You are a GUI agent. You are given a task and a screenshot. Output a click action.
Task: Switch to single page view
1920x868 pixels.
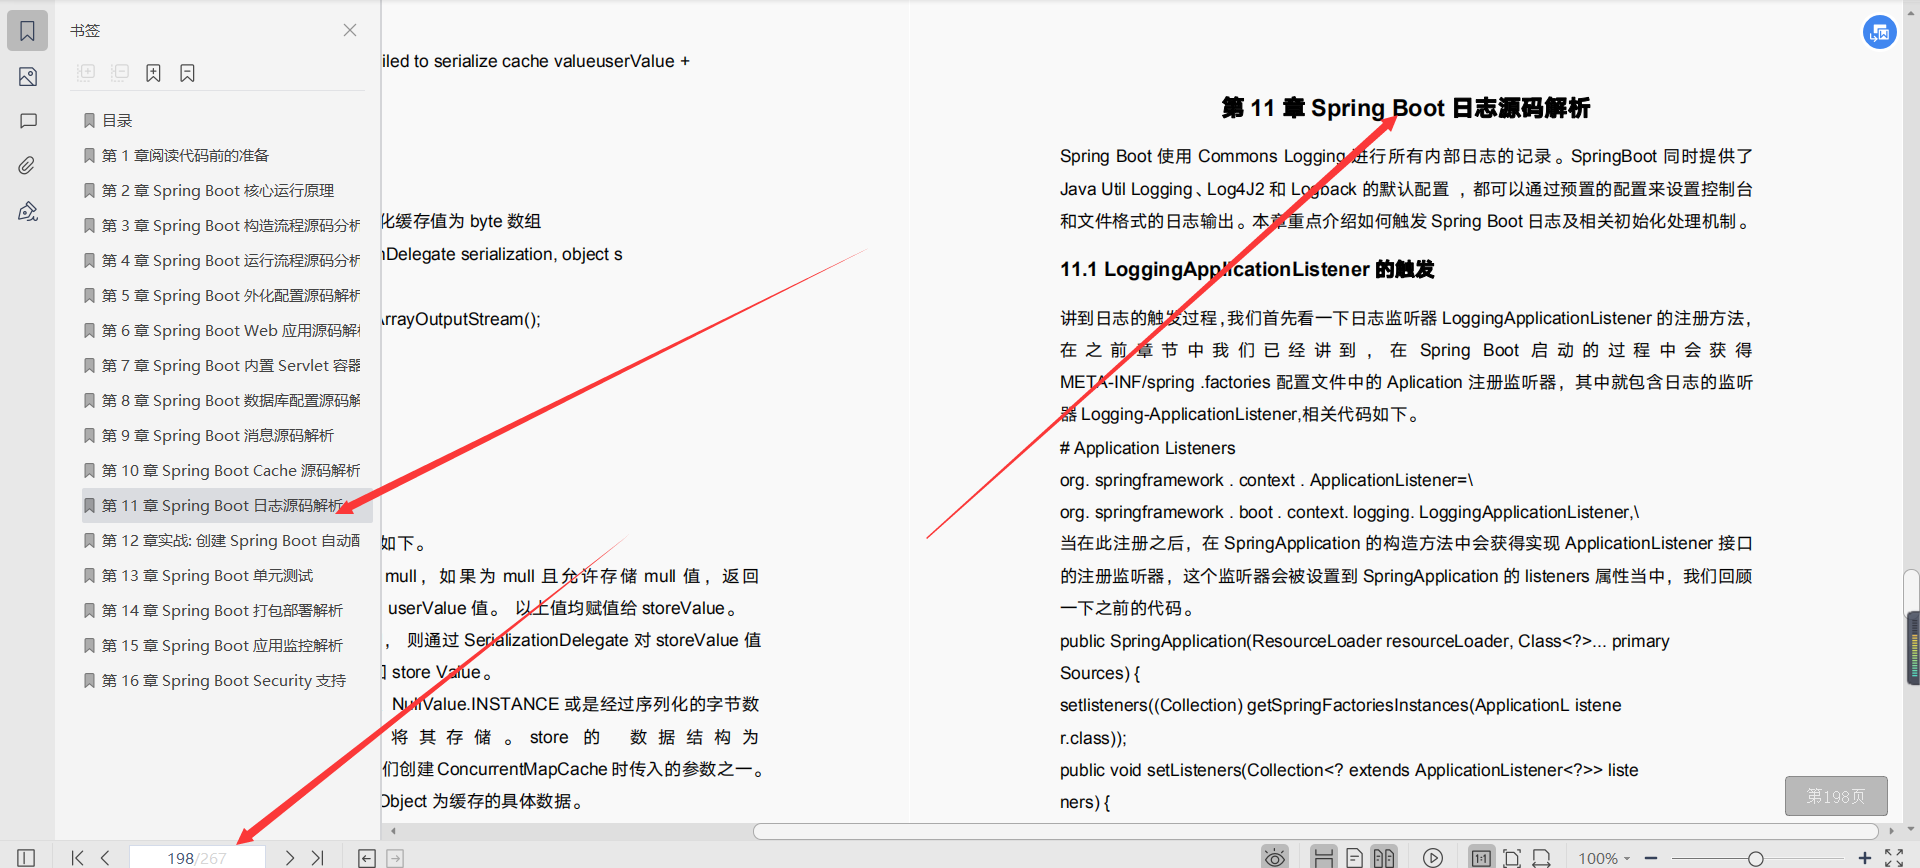1354,858
